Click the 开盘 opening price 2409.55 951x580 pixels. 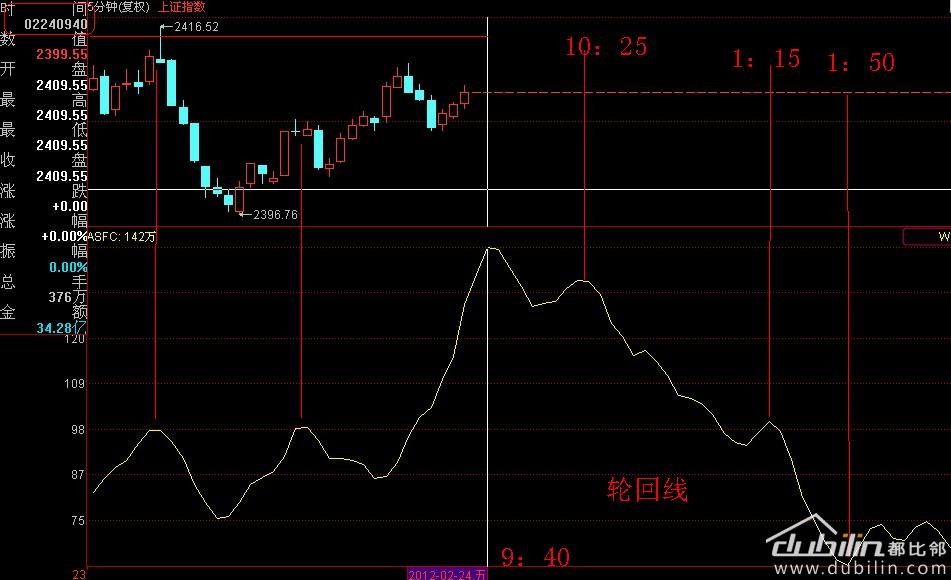click(x=62, y=85)
